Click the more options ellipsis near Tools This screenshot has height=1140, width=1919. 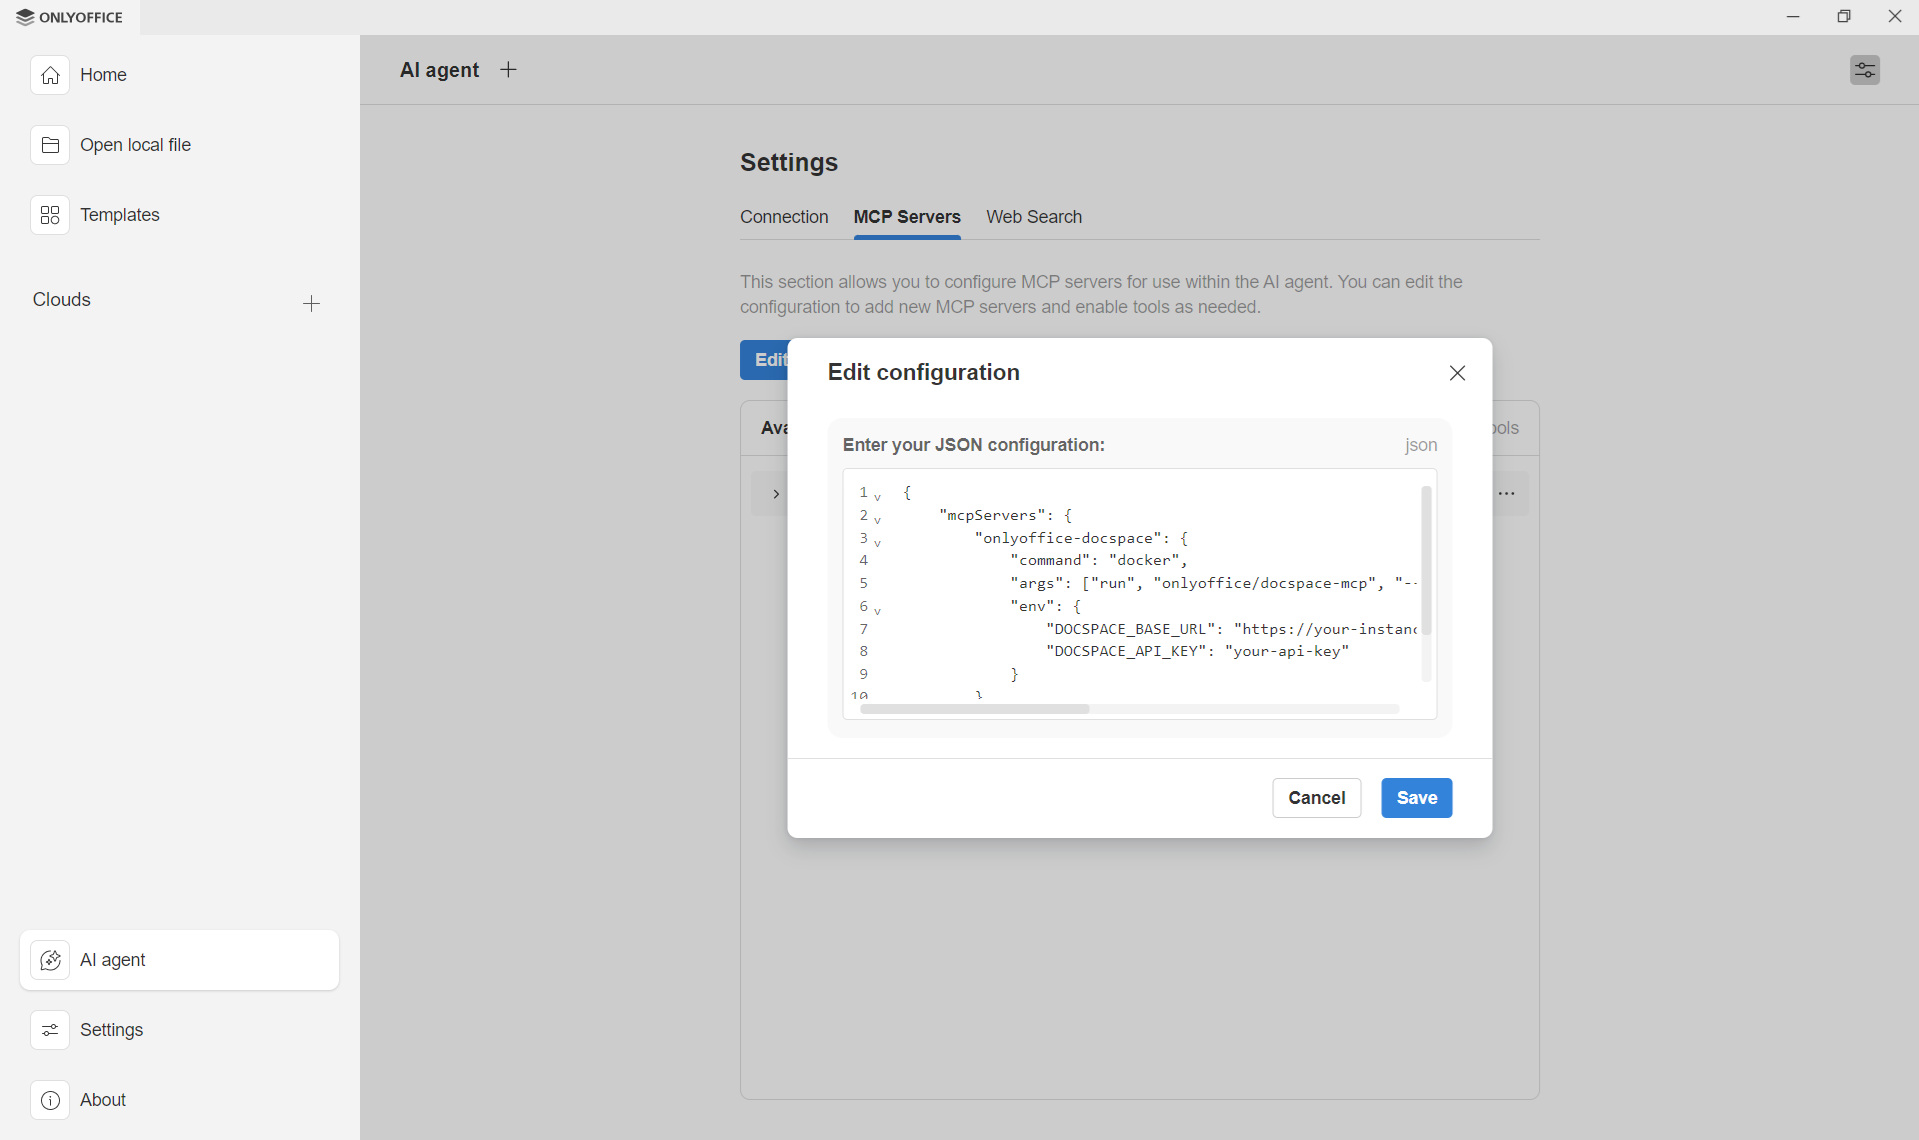click(1508, 493)
